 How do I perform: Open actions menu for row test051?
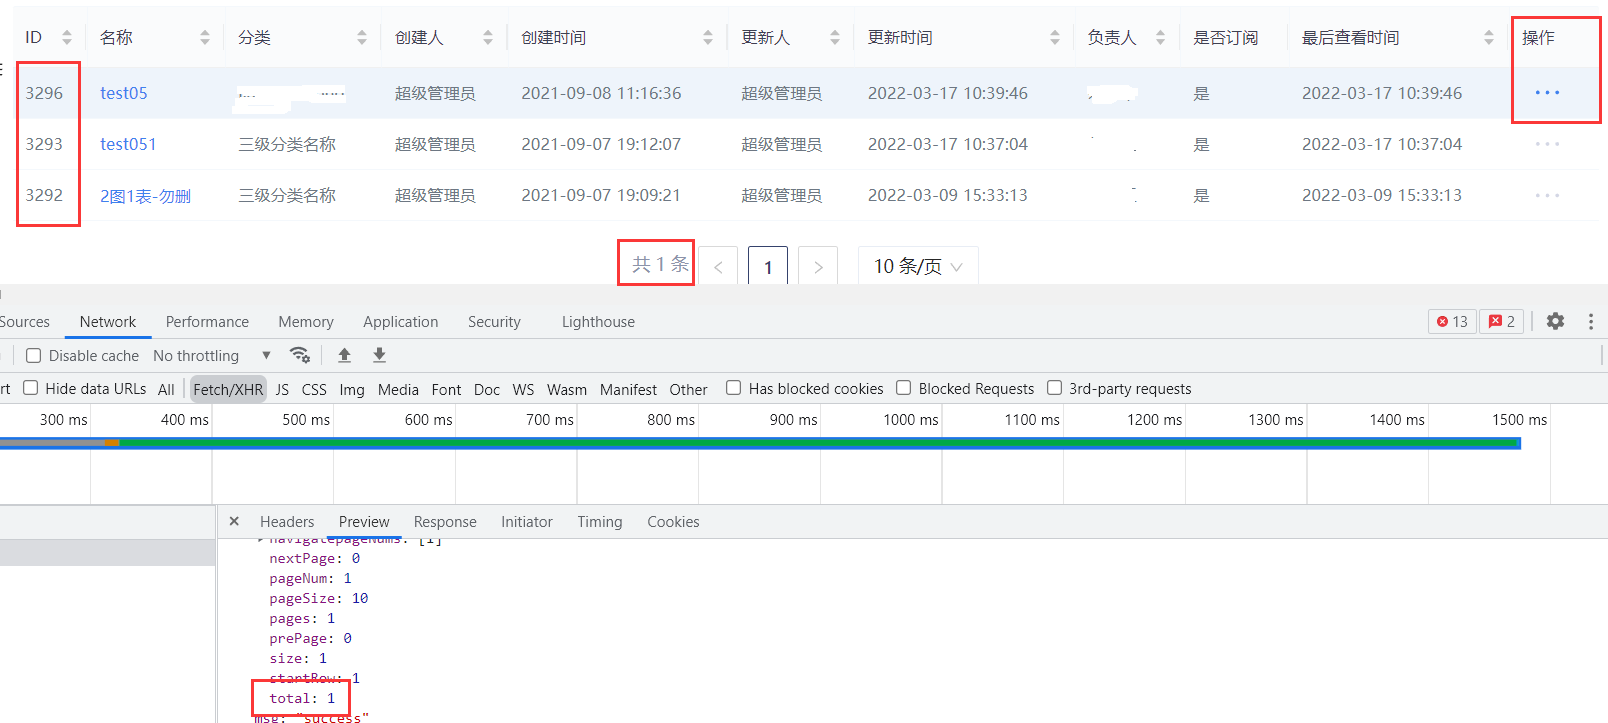[1547, 144]
